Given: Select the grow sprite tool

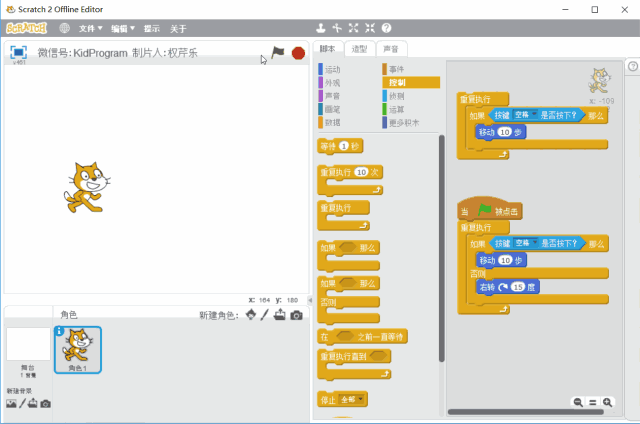Looking at the screenshot, I should 354,28.
